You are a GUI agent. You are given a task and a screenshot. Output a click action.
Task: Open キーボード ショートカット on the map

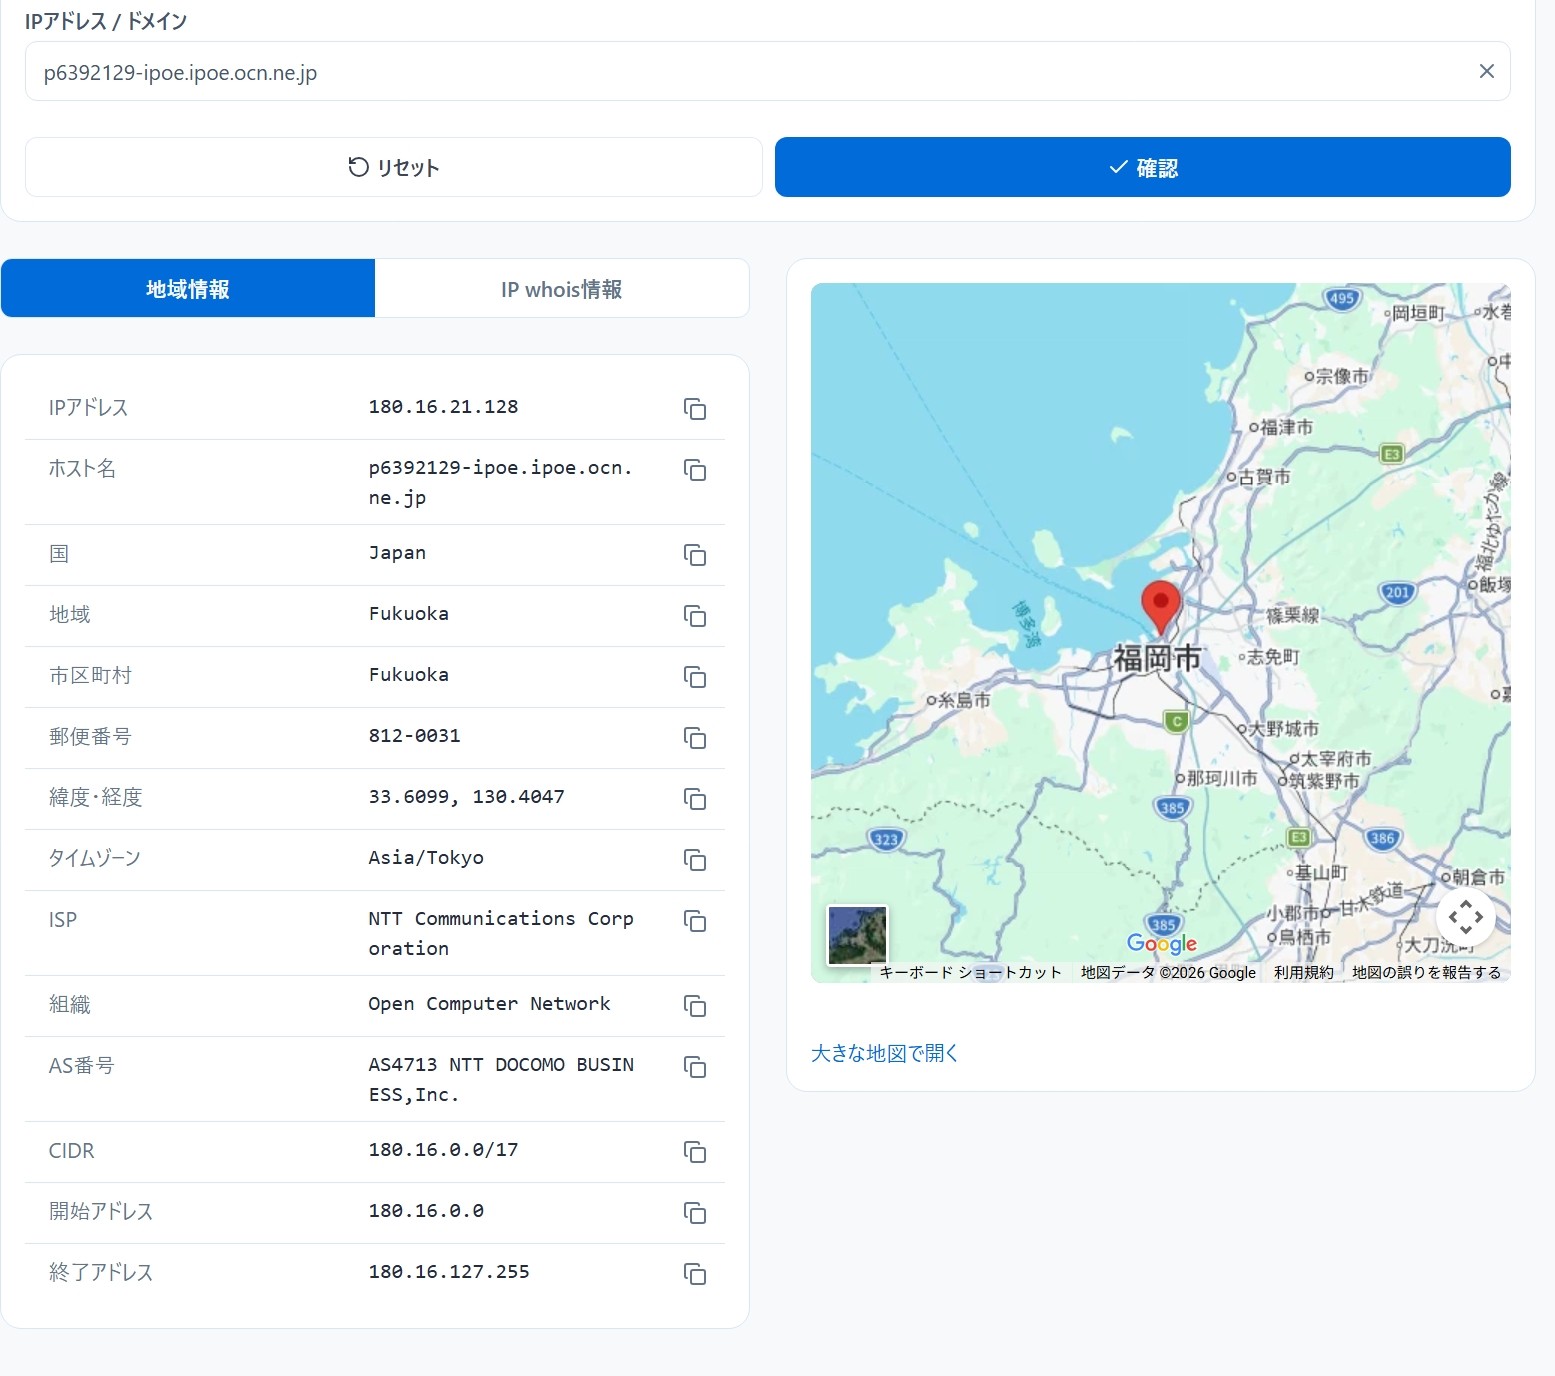(971, 972)
